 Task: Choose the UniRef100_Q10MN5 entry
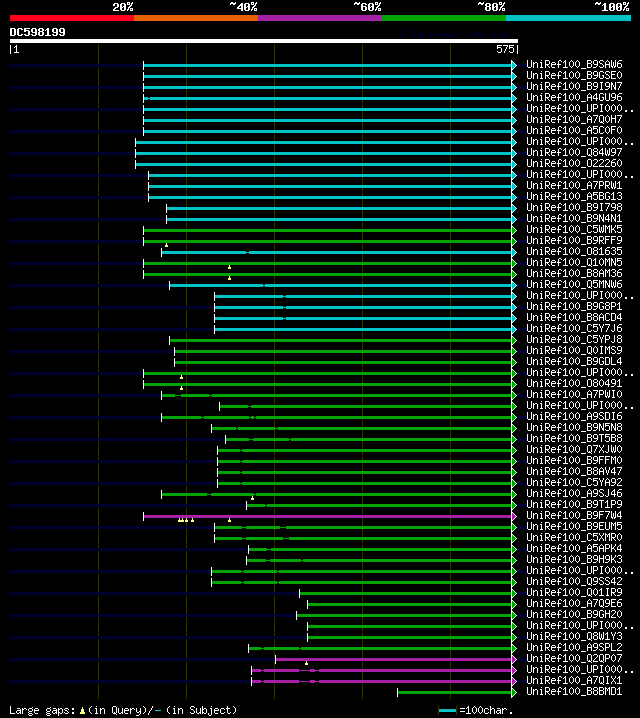pyautogui.click(x=574, y=262)
